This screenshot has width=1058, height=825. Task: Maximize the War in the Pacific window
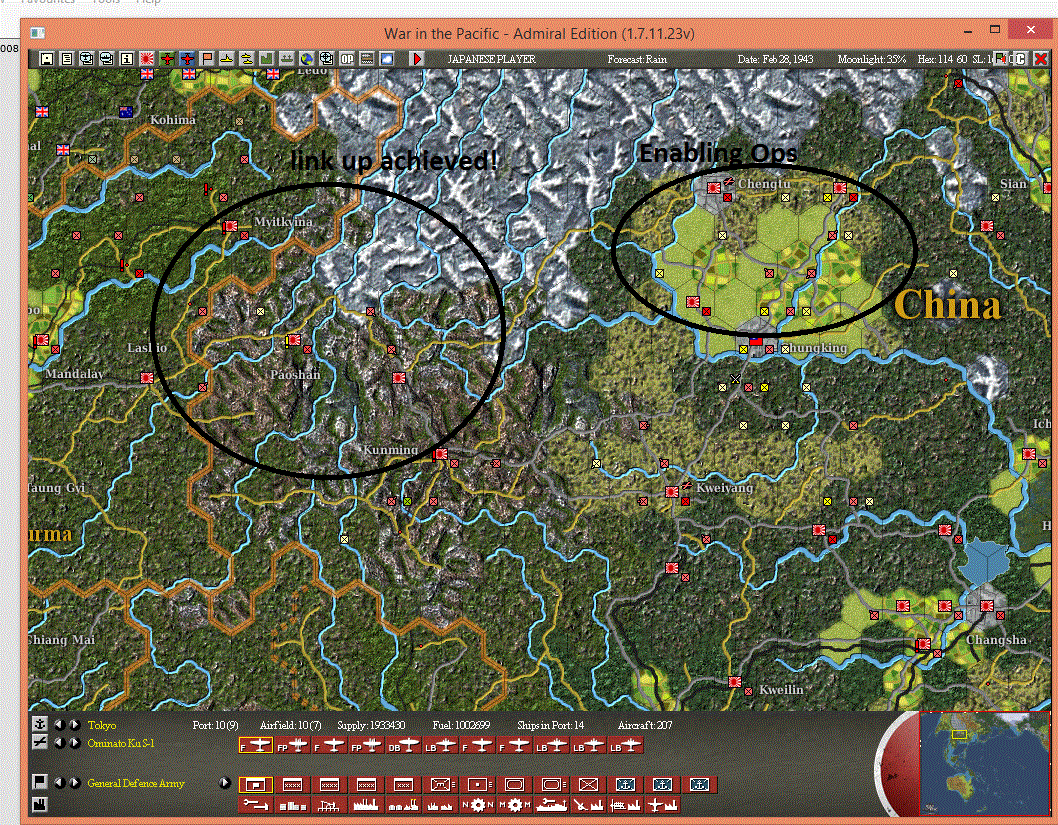pyautogui.click(x=995, y=30)
